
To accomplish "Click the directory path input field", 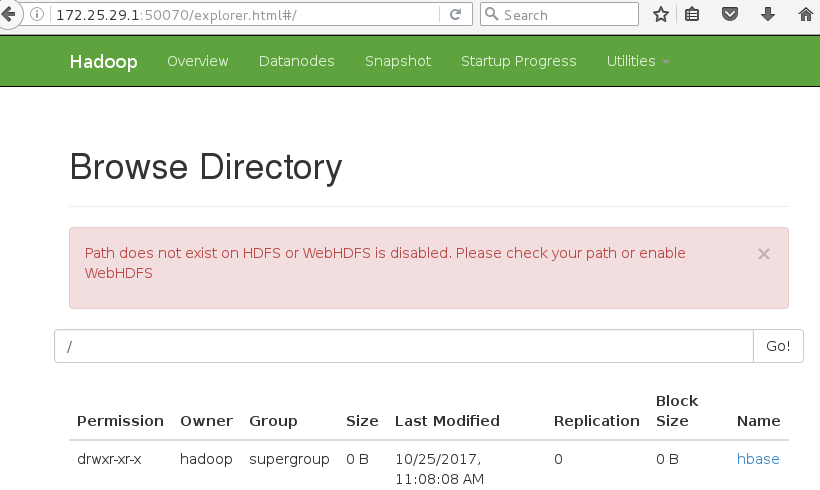I will 404,346.
